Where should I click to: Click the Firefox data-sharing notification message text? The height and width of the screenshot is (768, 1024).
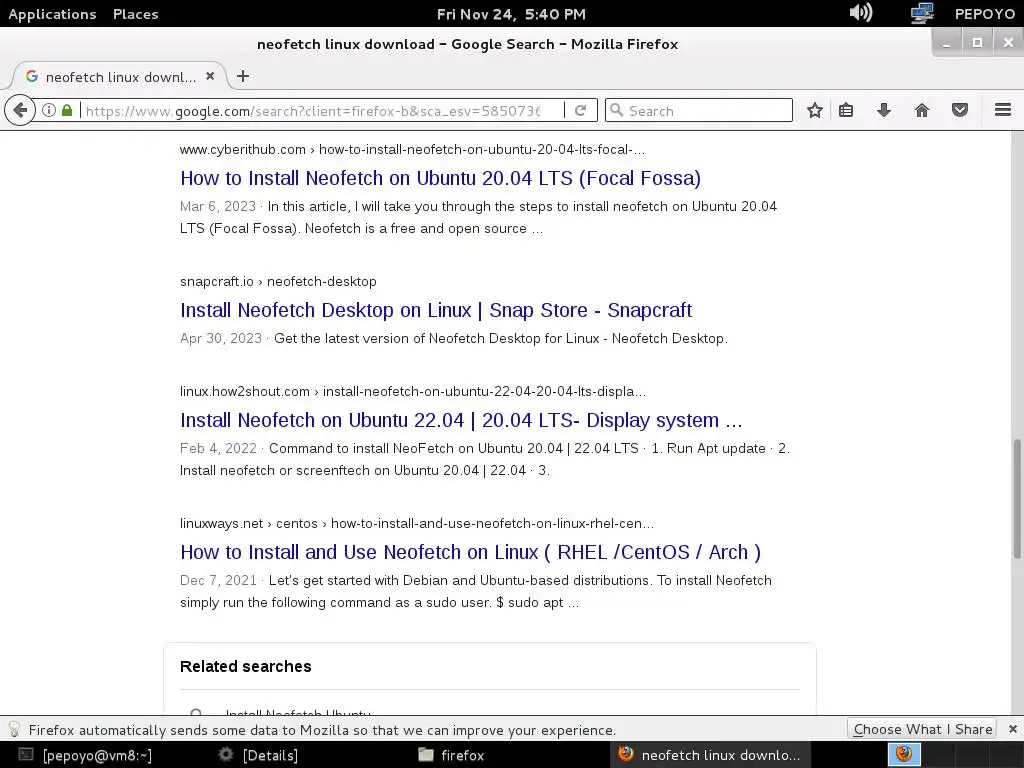pos(322,729)
